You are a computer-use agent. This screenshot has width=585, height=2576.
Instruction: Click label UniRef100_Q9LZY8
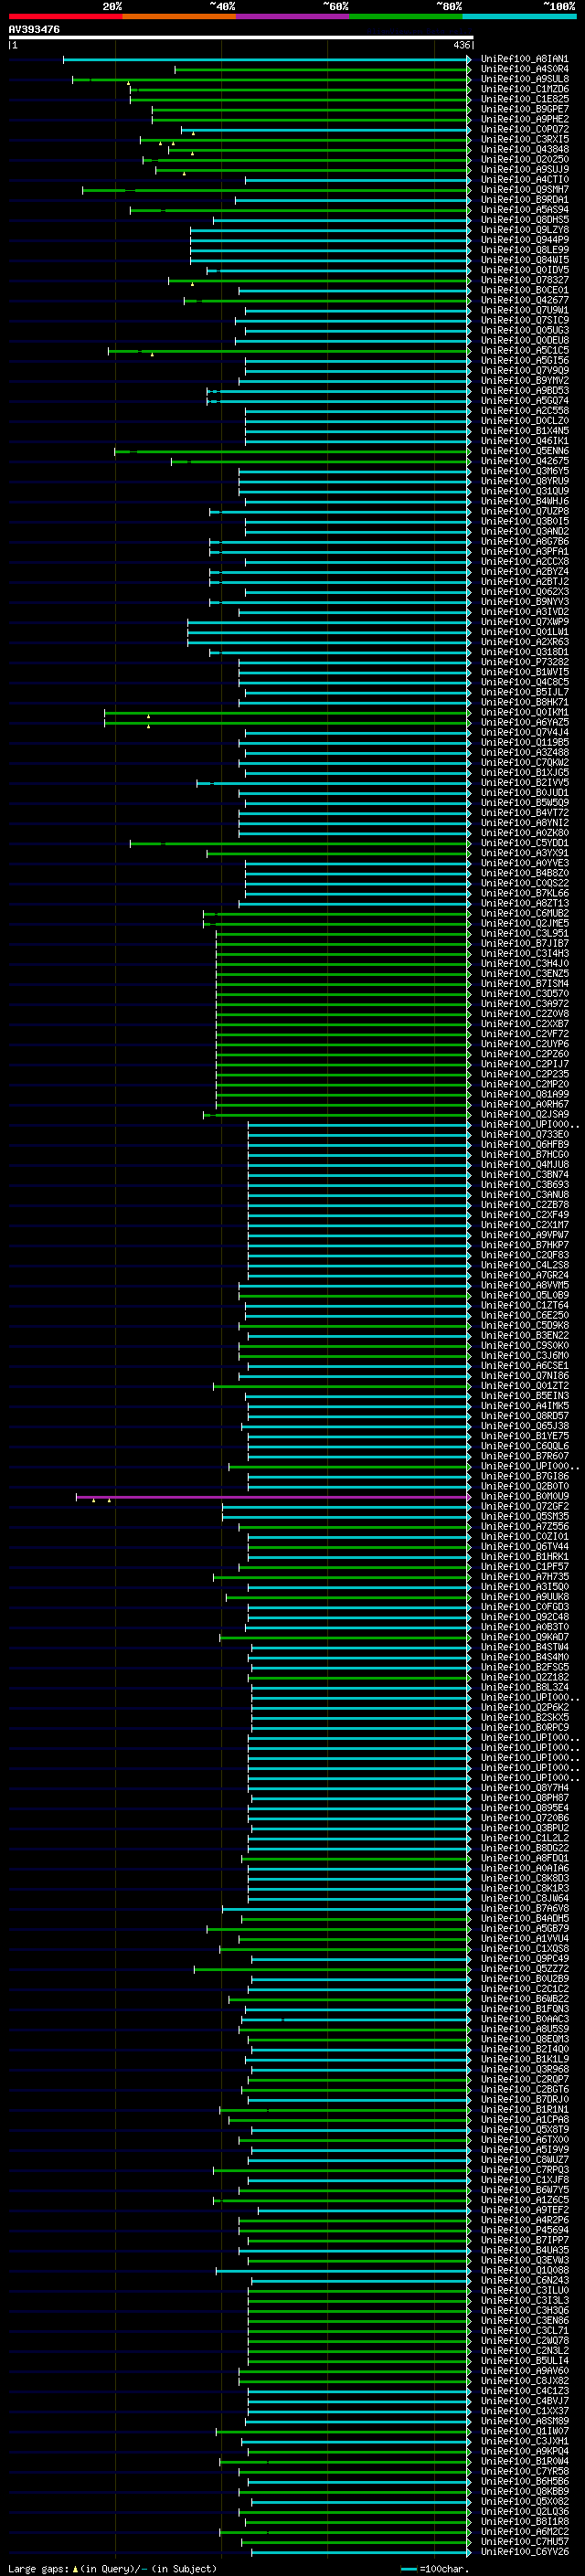(x=525, y=230)
